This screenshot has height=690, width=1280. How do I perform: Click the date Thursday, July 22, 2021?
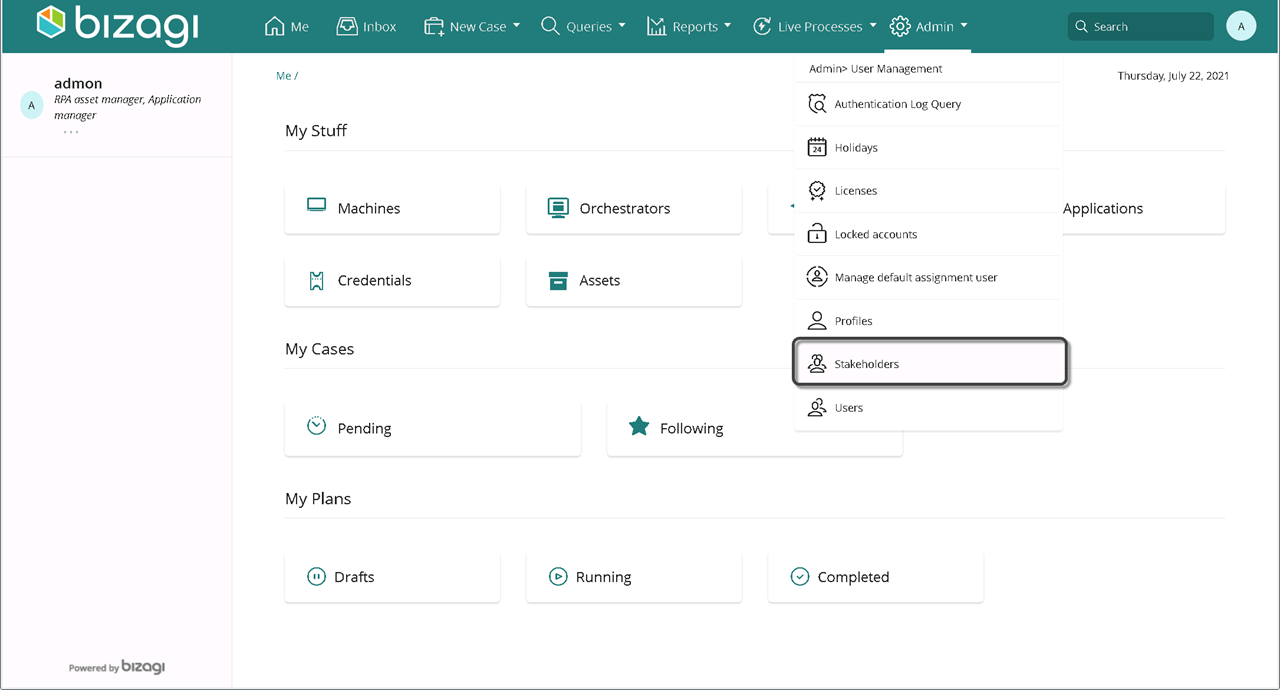pyautogui.click(x=1173, y=76)
